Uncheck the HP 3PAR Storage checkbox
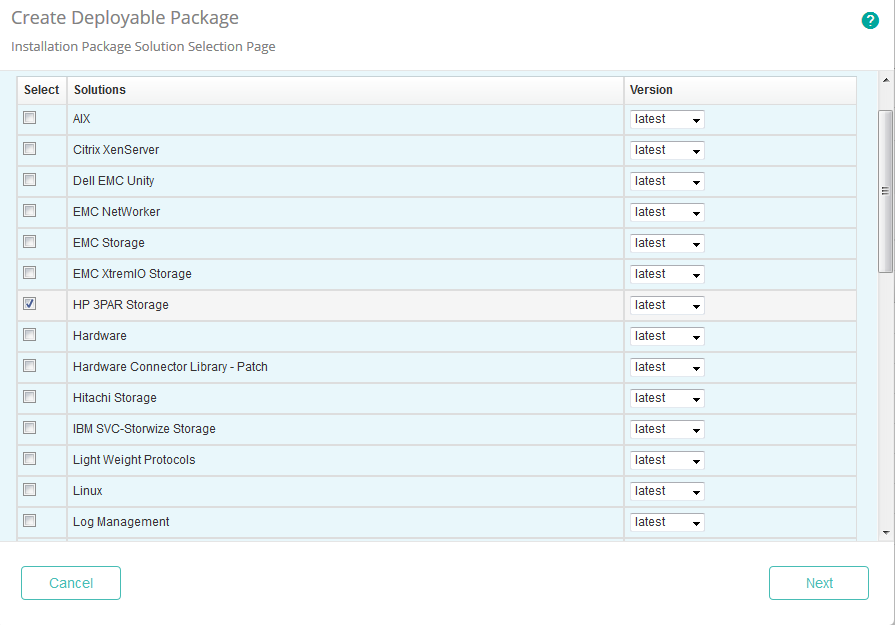 point(30,304)
